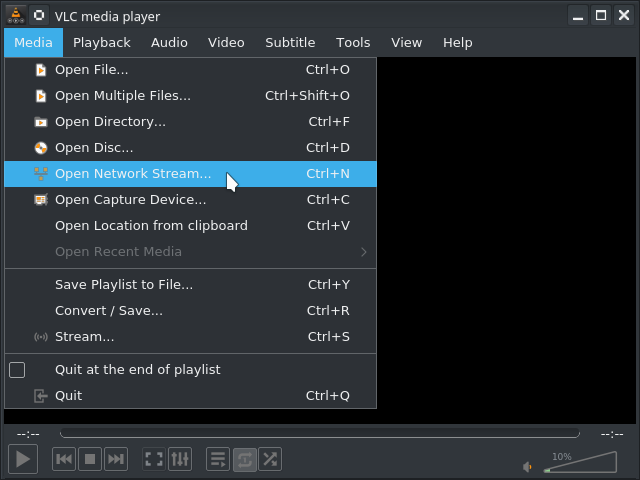Open extended settings equalizer icon
The height and width of the screenshot is (480, 640).
[x=180, y=459]
